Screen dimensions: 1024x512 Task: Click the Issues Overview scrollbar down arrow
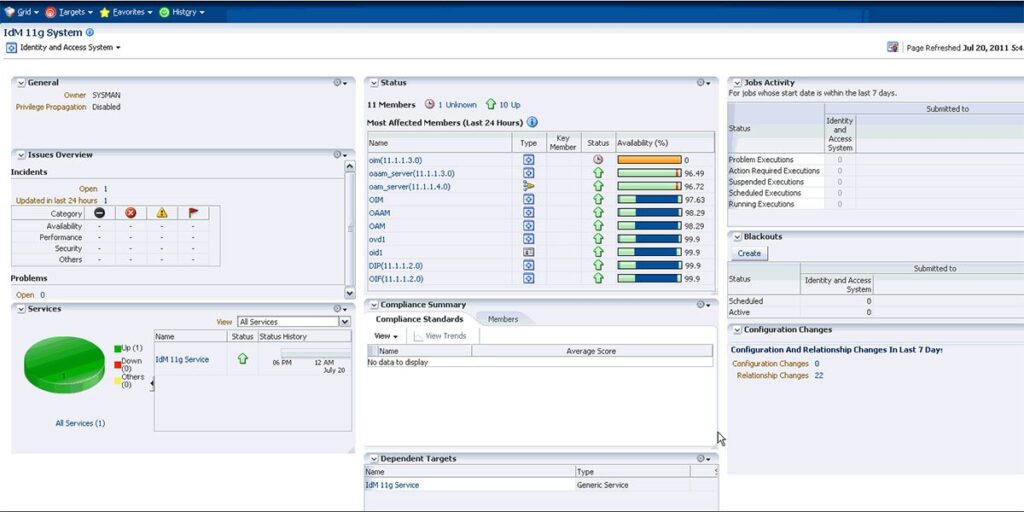(x=349, y=294)
